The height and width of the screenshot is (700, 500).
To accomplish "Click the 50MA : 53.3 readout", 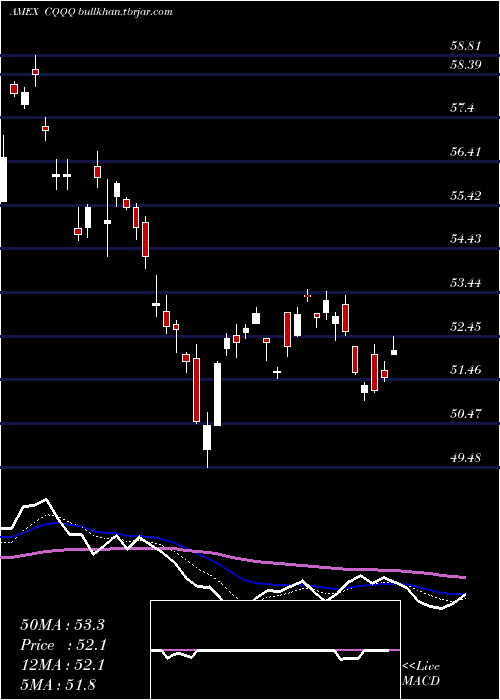I will click(x=62, y=625).
